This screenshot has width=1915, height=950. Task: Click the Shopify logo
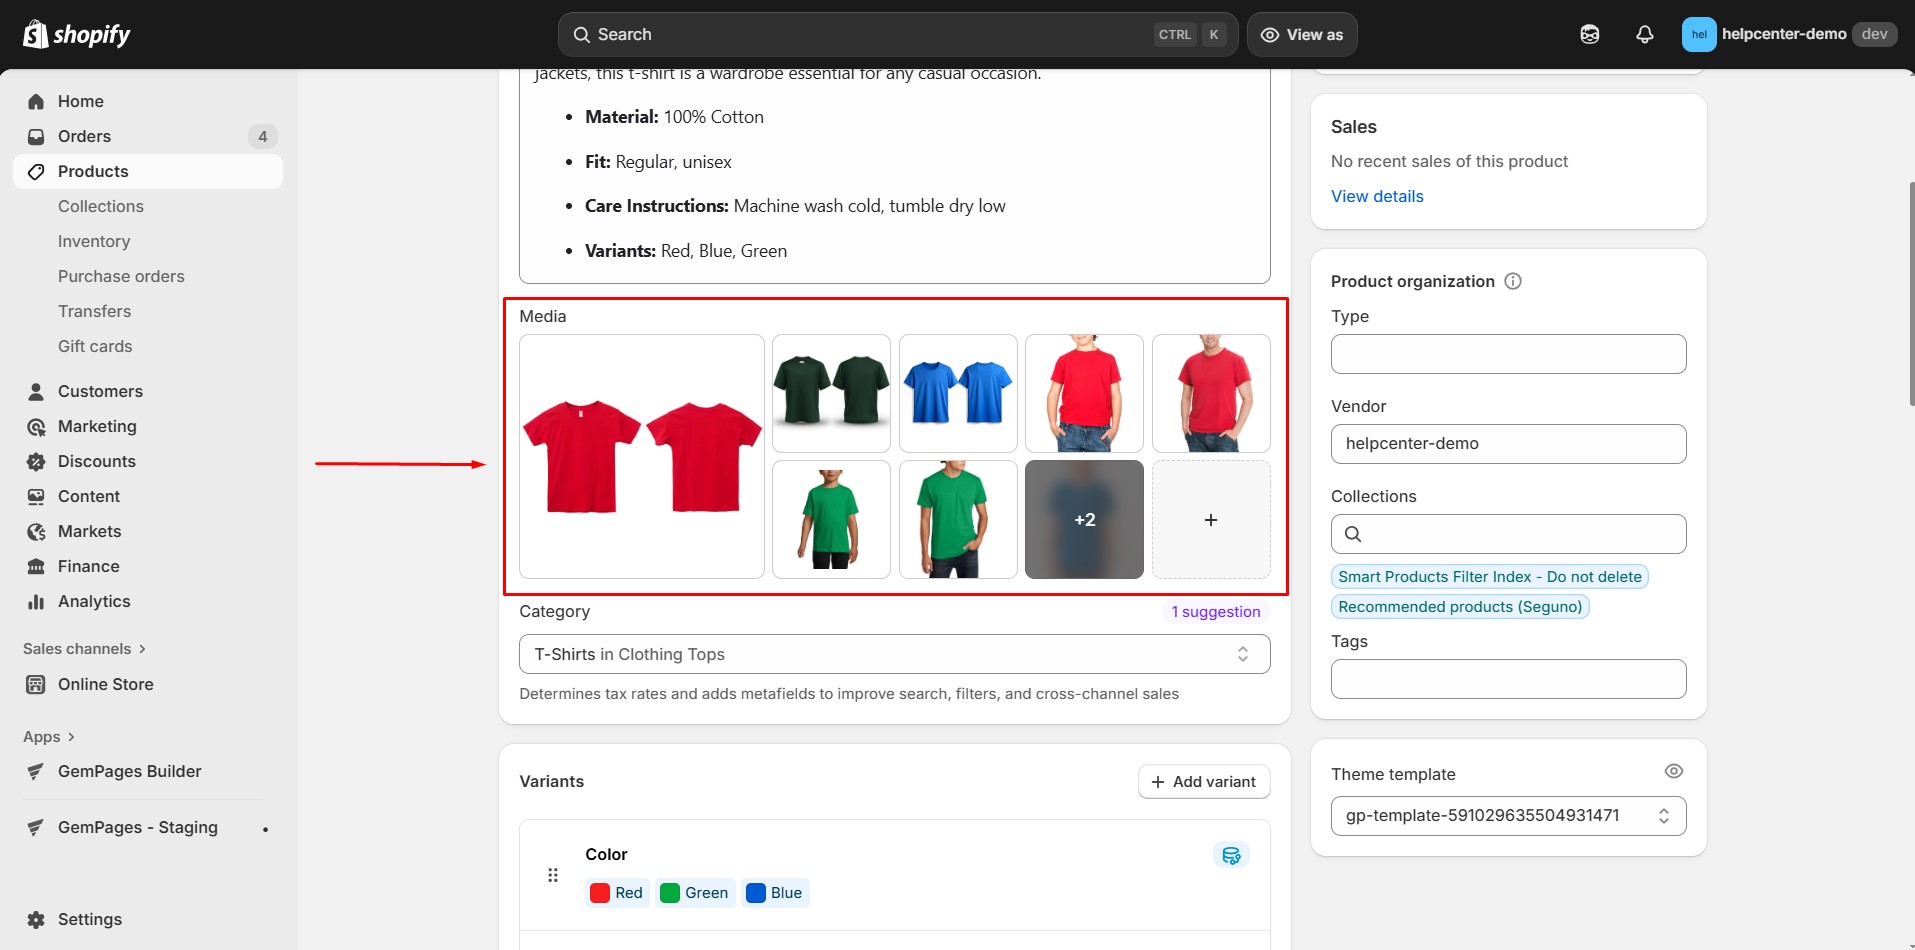[x=77, y=35]
